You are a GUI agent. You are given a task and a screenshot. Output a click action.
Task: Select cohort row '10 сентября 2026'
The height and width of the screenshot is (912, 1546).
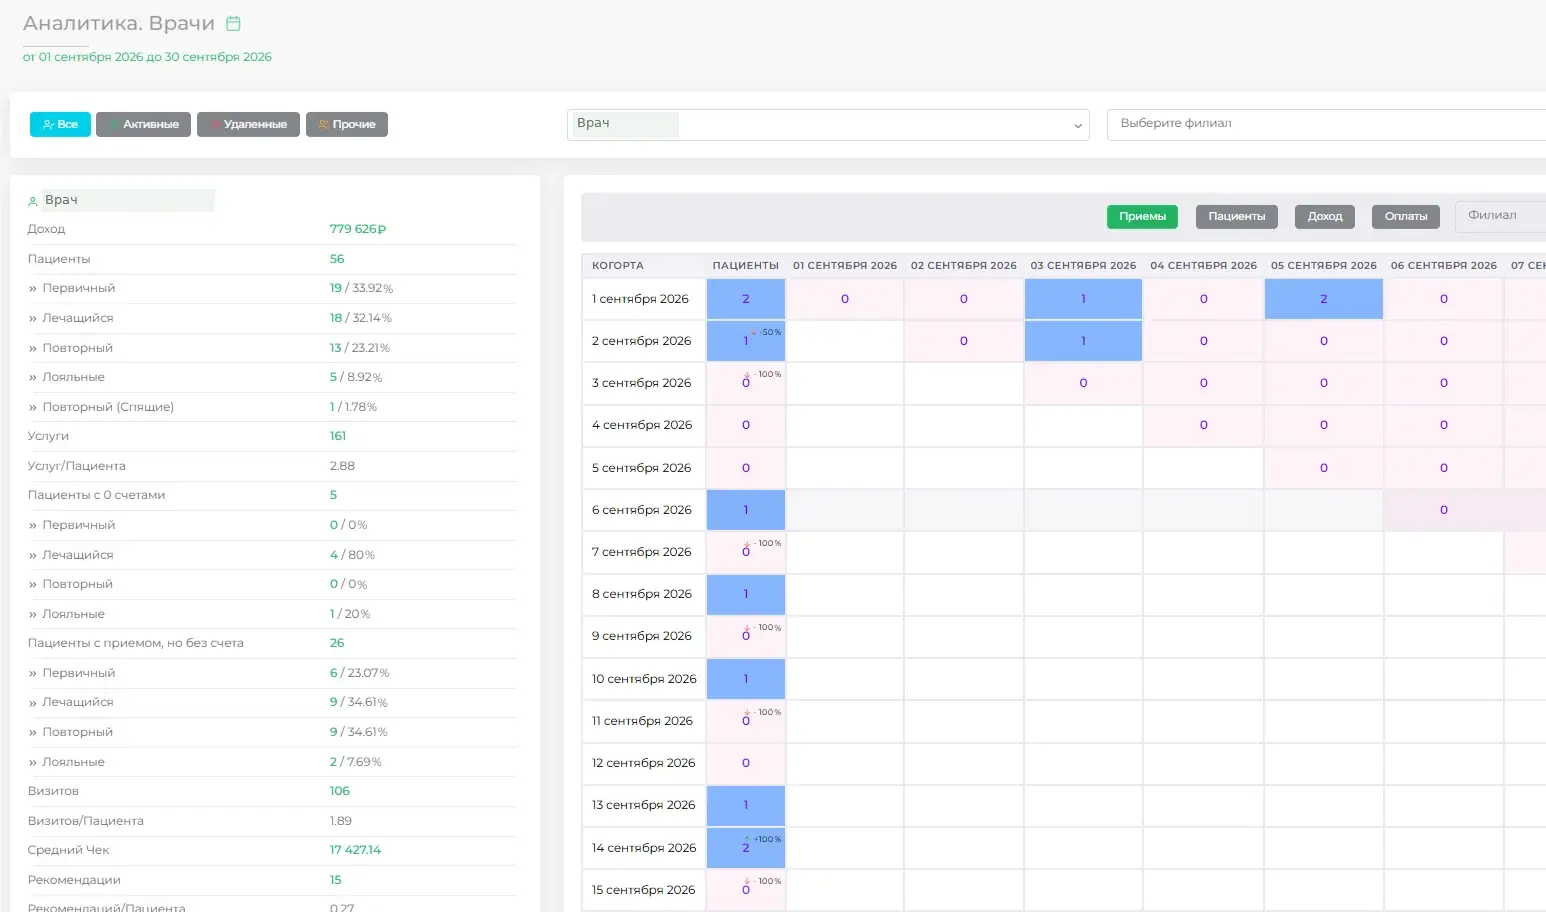644,679
